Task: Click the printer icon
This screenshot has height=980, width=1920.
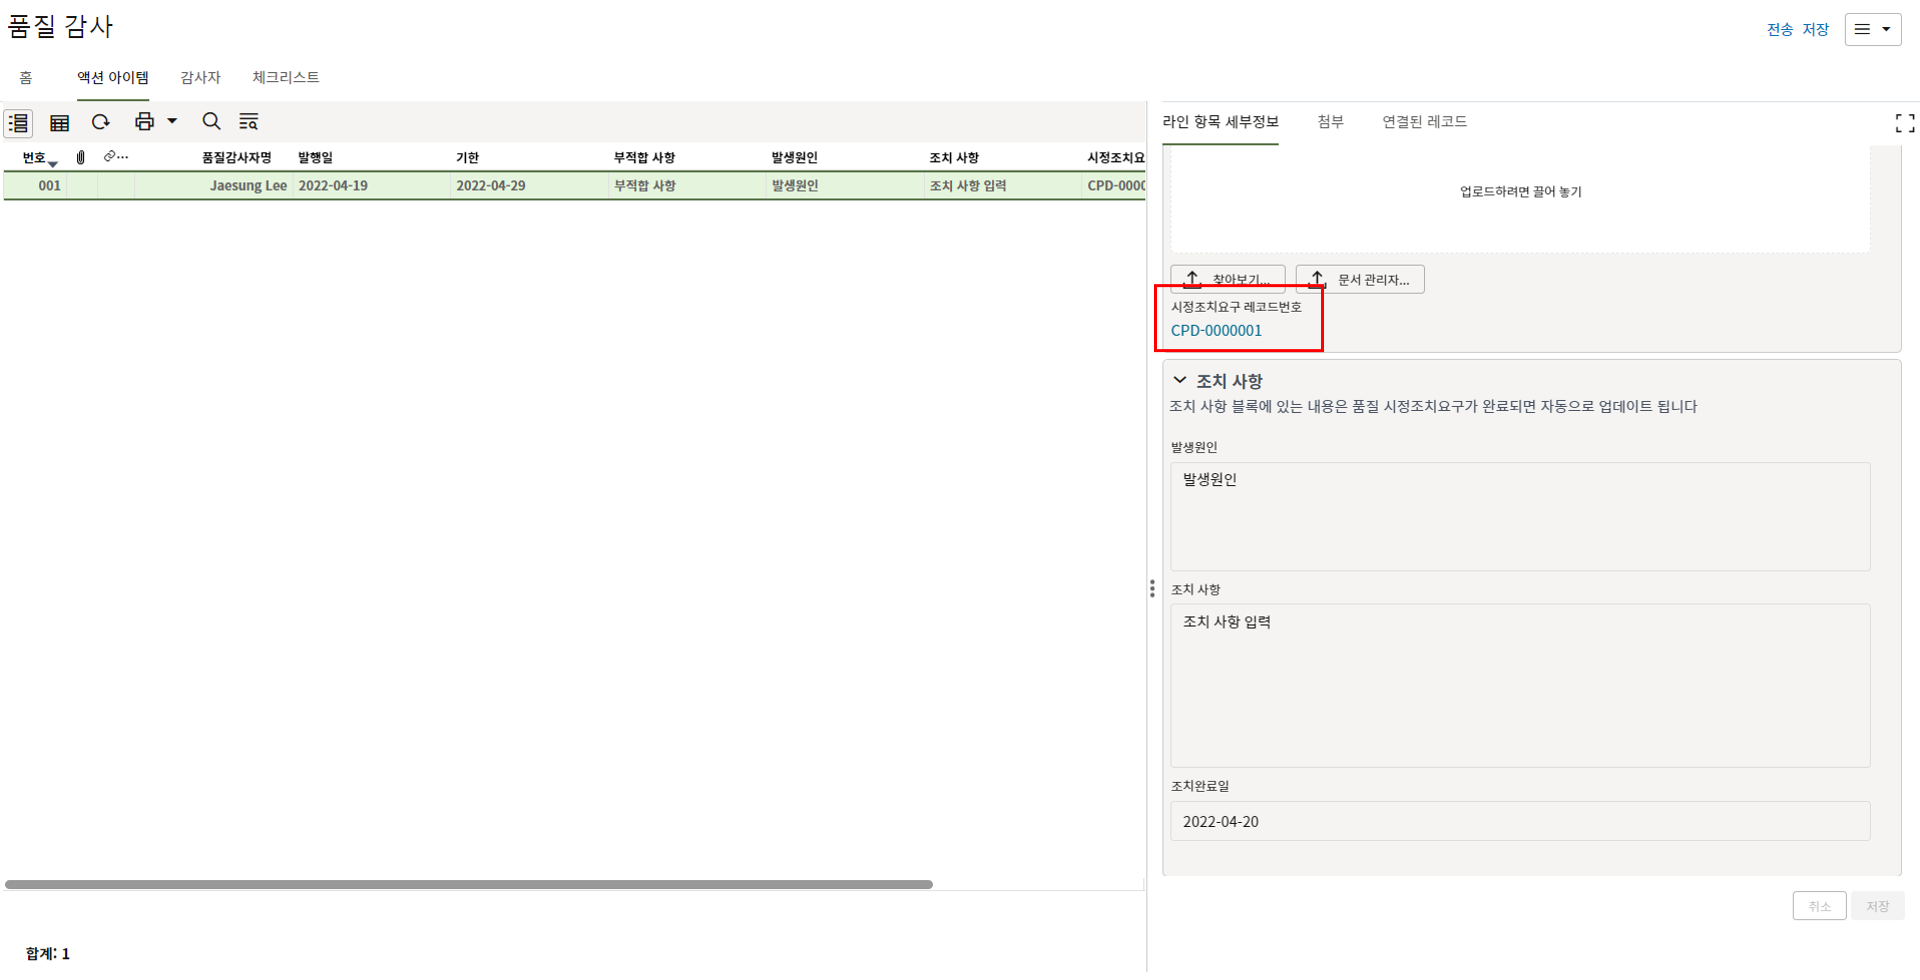Action: tap(144, 122)
